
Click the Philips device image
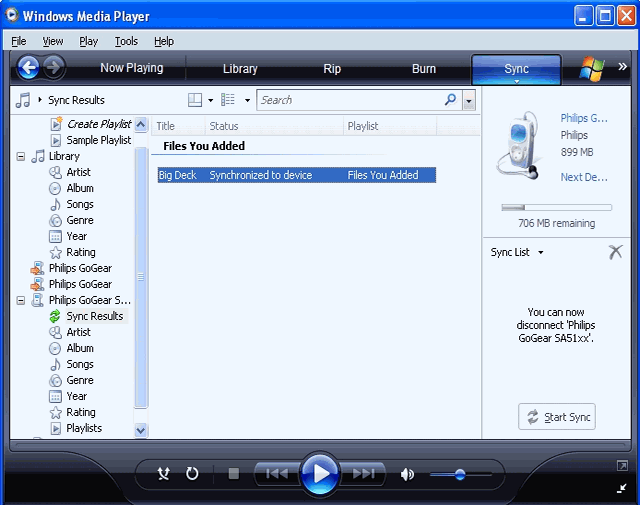519,146
